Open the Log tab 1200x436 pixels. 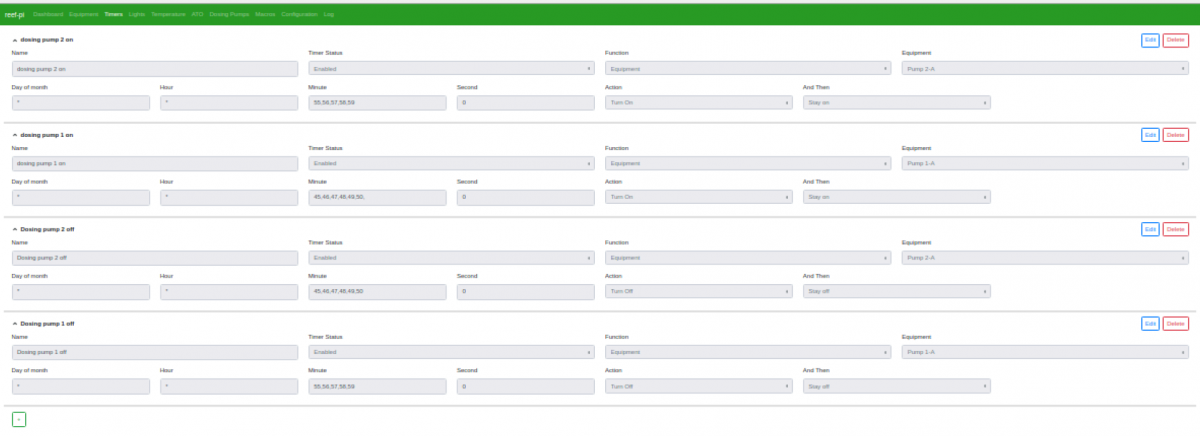pos(329,15)
